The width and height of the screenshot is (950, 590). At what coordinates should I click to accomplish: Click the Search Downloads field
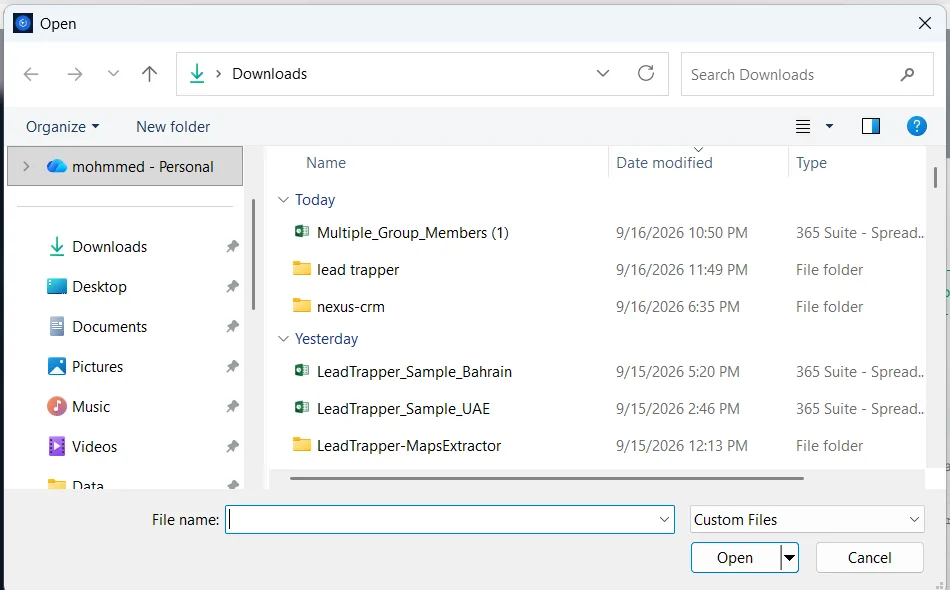[x=807, y=74]
